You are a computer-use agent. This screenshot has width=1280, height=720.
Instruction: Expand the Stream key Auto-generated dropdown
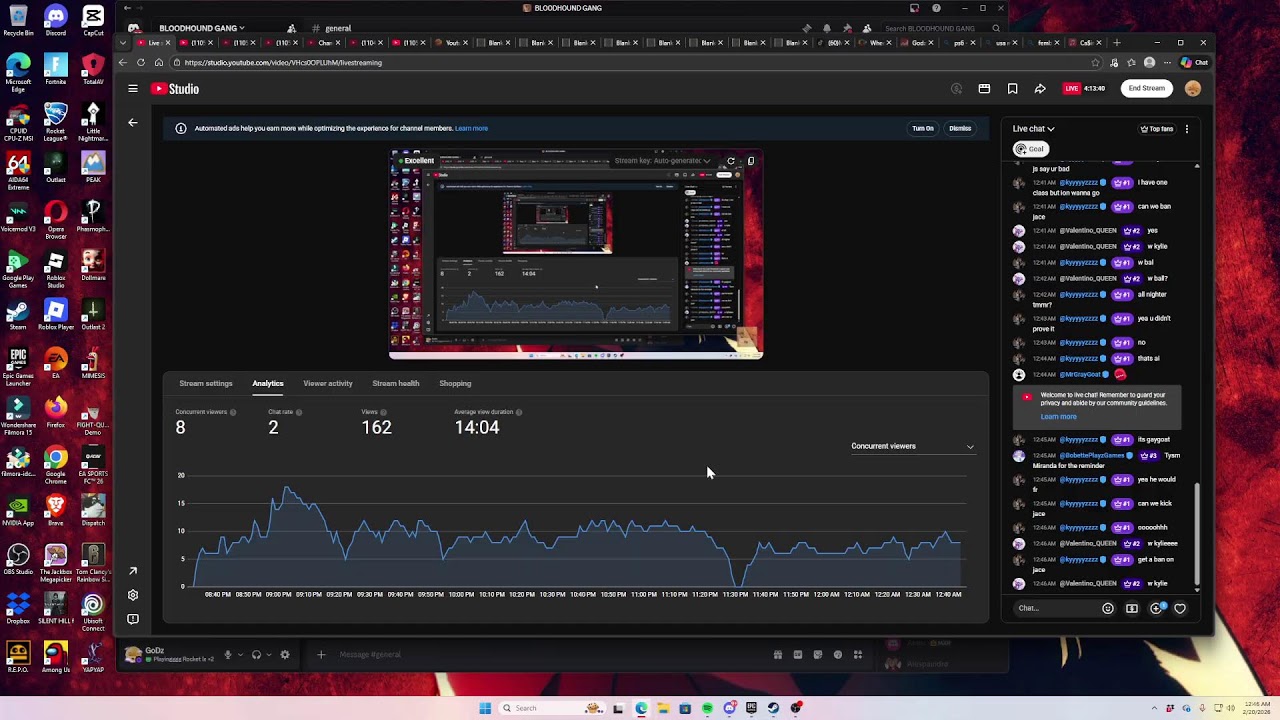point(662,161)
